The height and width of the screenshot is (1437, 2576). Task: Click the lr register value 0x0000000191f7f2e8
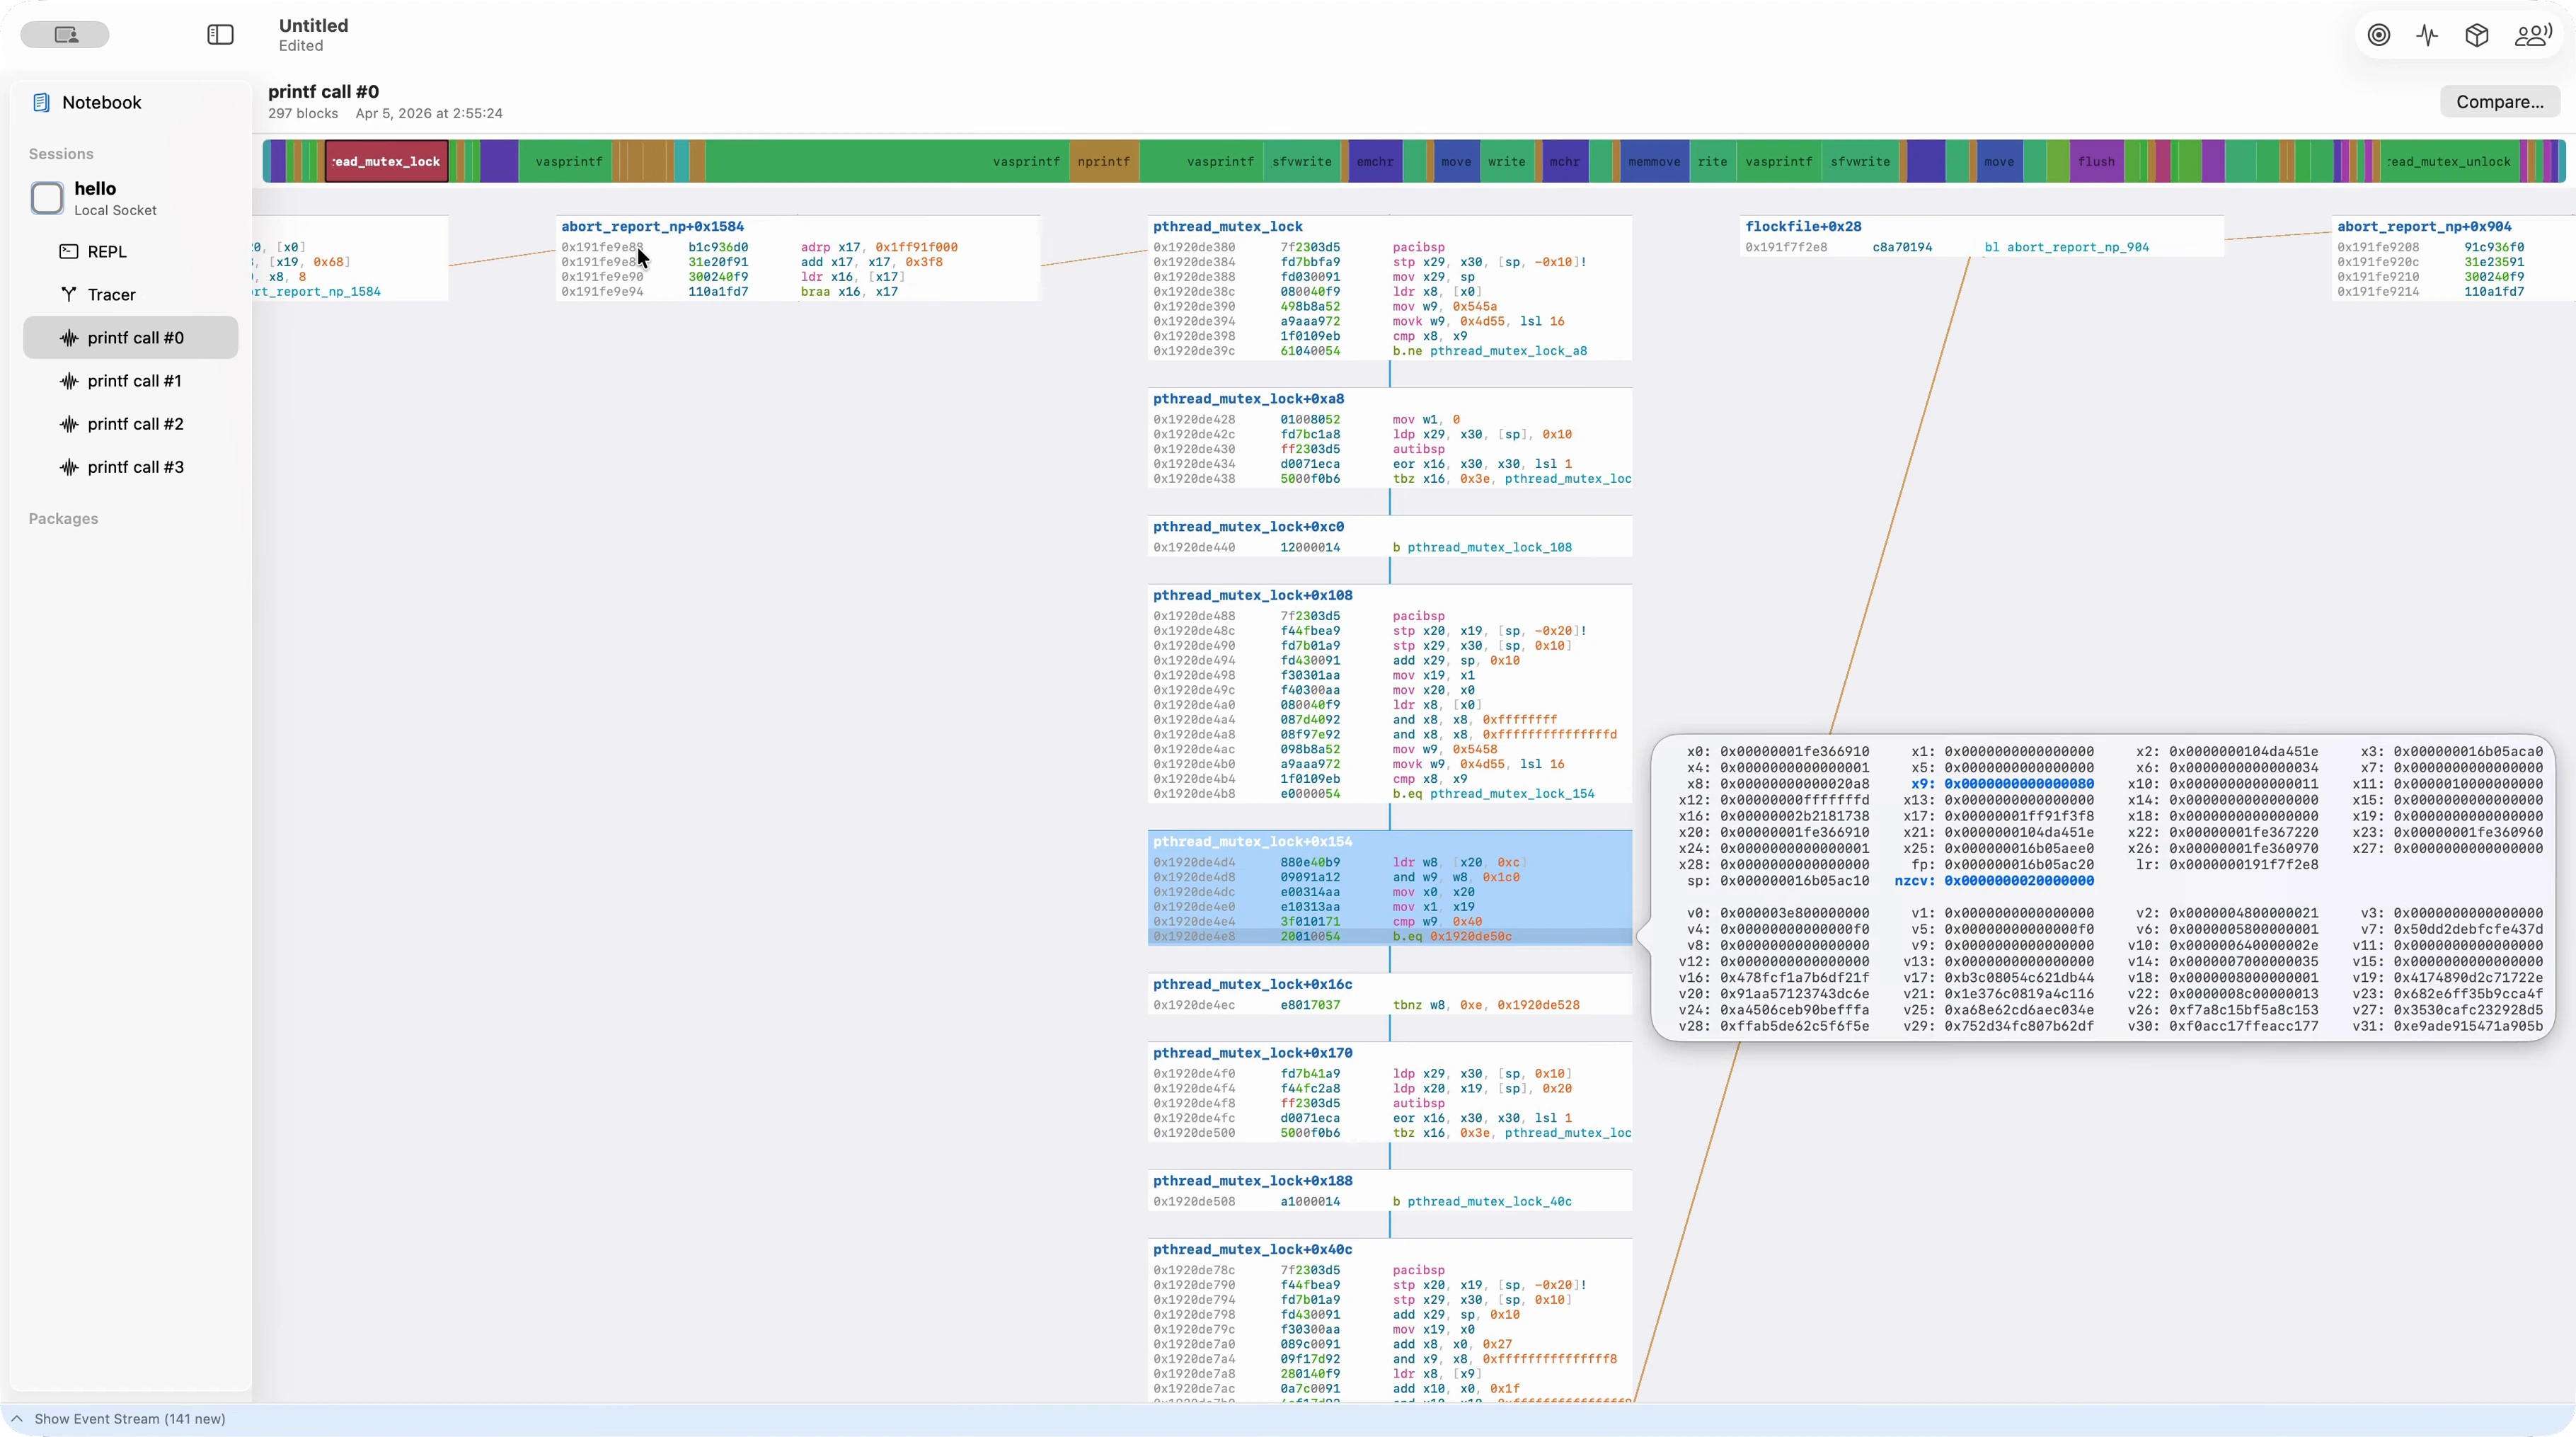(x=2243, y=865)
